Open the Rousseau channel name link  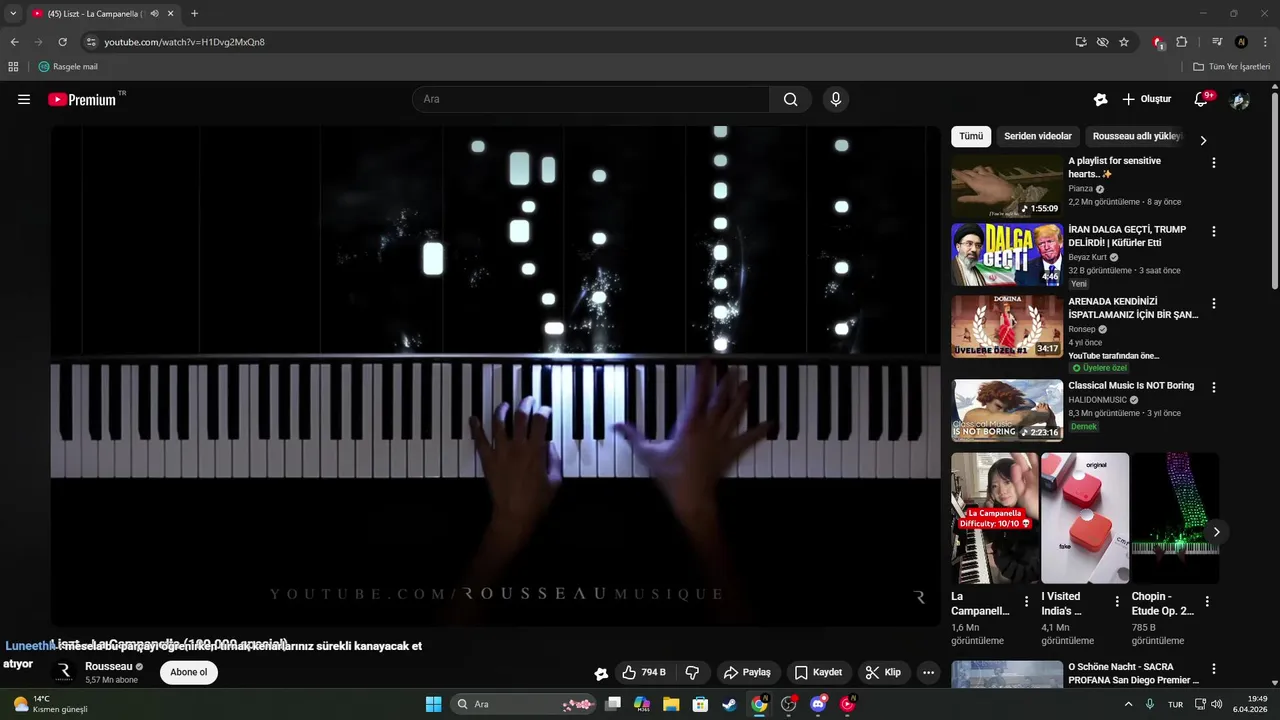[109, 666]
